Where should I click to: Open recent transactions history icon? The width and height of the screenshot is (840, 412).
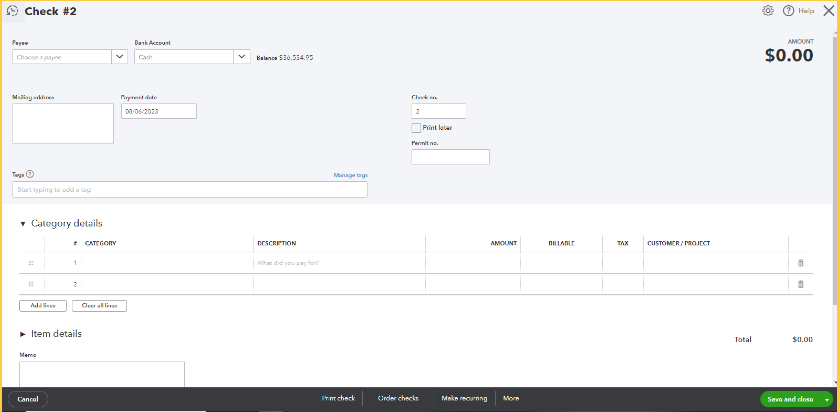click(x=13, y=11)
